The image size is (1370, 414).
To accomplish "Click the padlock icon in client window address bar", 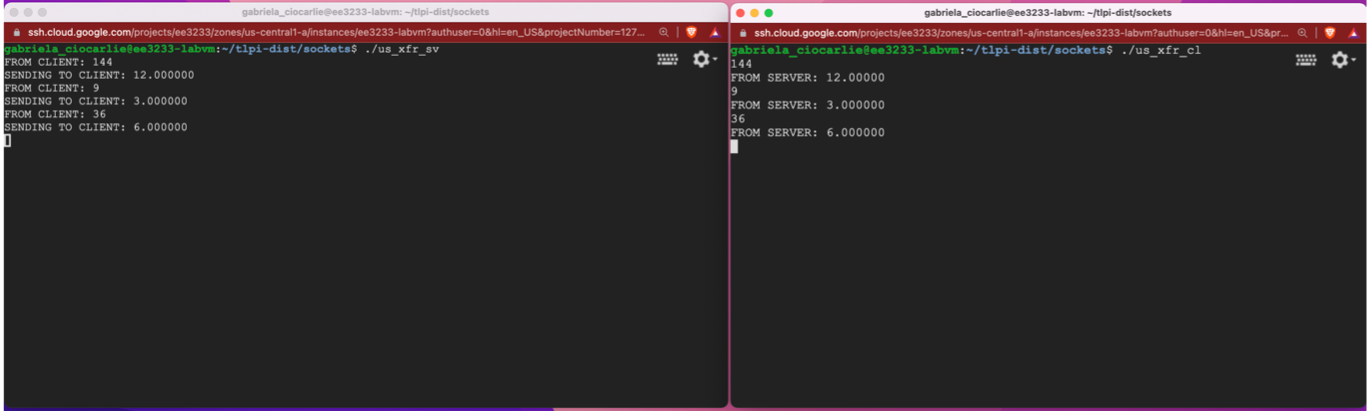I will (x=743, y=32).
